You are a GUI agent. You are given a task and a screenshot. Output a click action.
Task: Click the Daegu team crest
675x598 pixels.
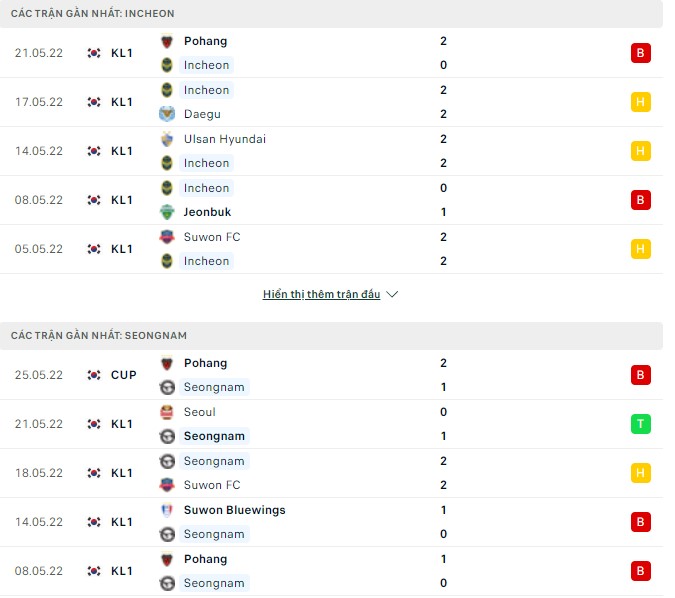[x=167, y=114]
